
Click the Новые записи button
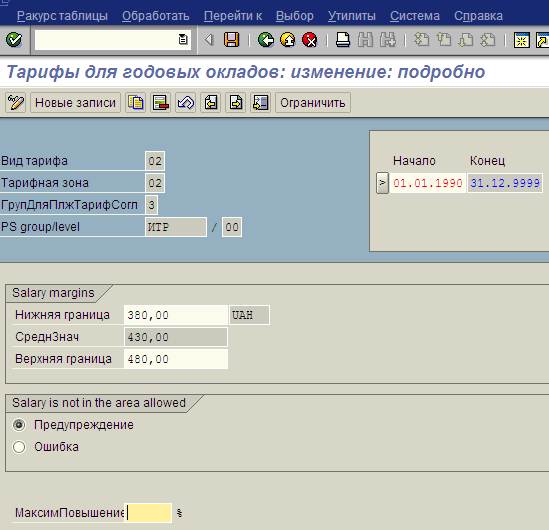75,103
